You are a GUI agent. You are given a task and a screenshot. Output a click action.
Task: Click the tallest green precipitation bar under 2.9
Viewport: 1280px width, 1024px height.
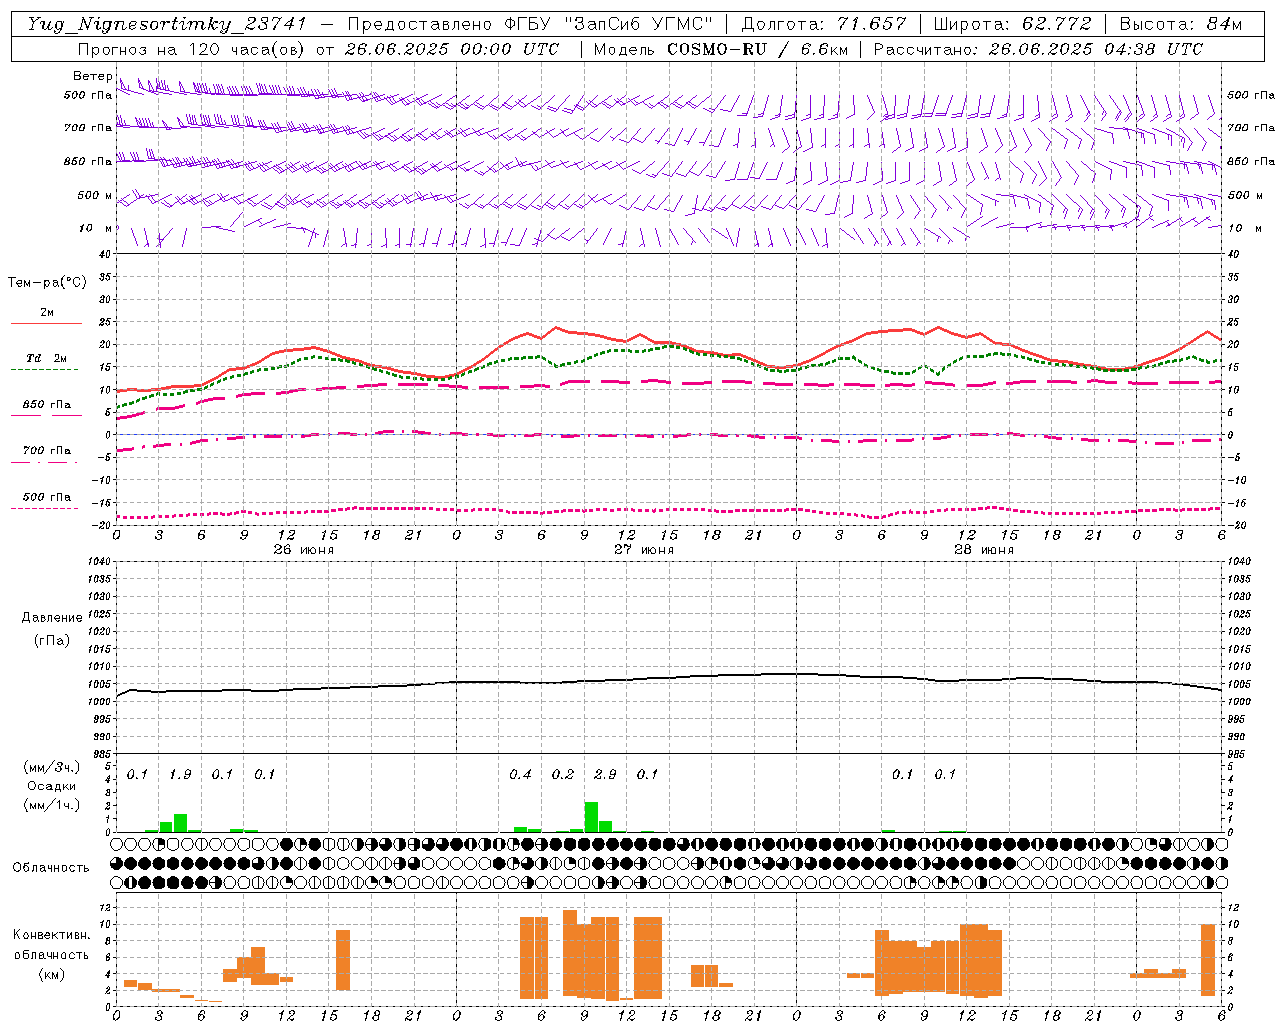pos(591,817)
